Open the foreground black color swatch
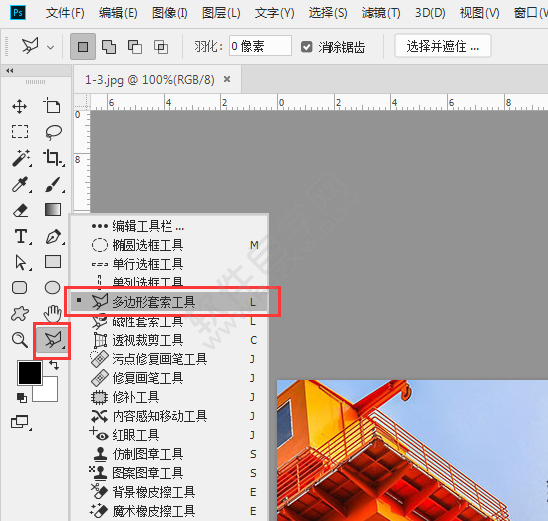The height and width of the screenshot is (521, 548). (30, 373)
